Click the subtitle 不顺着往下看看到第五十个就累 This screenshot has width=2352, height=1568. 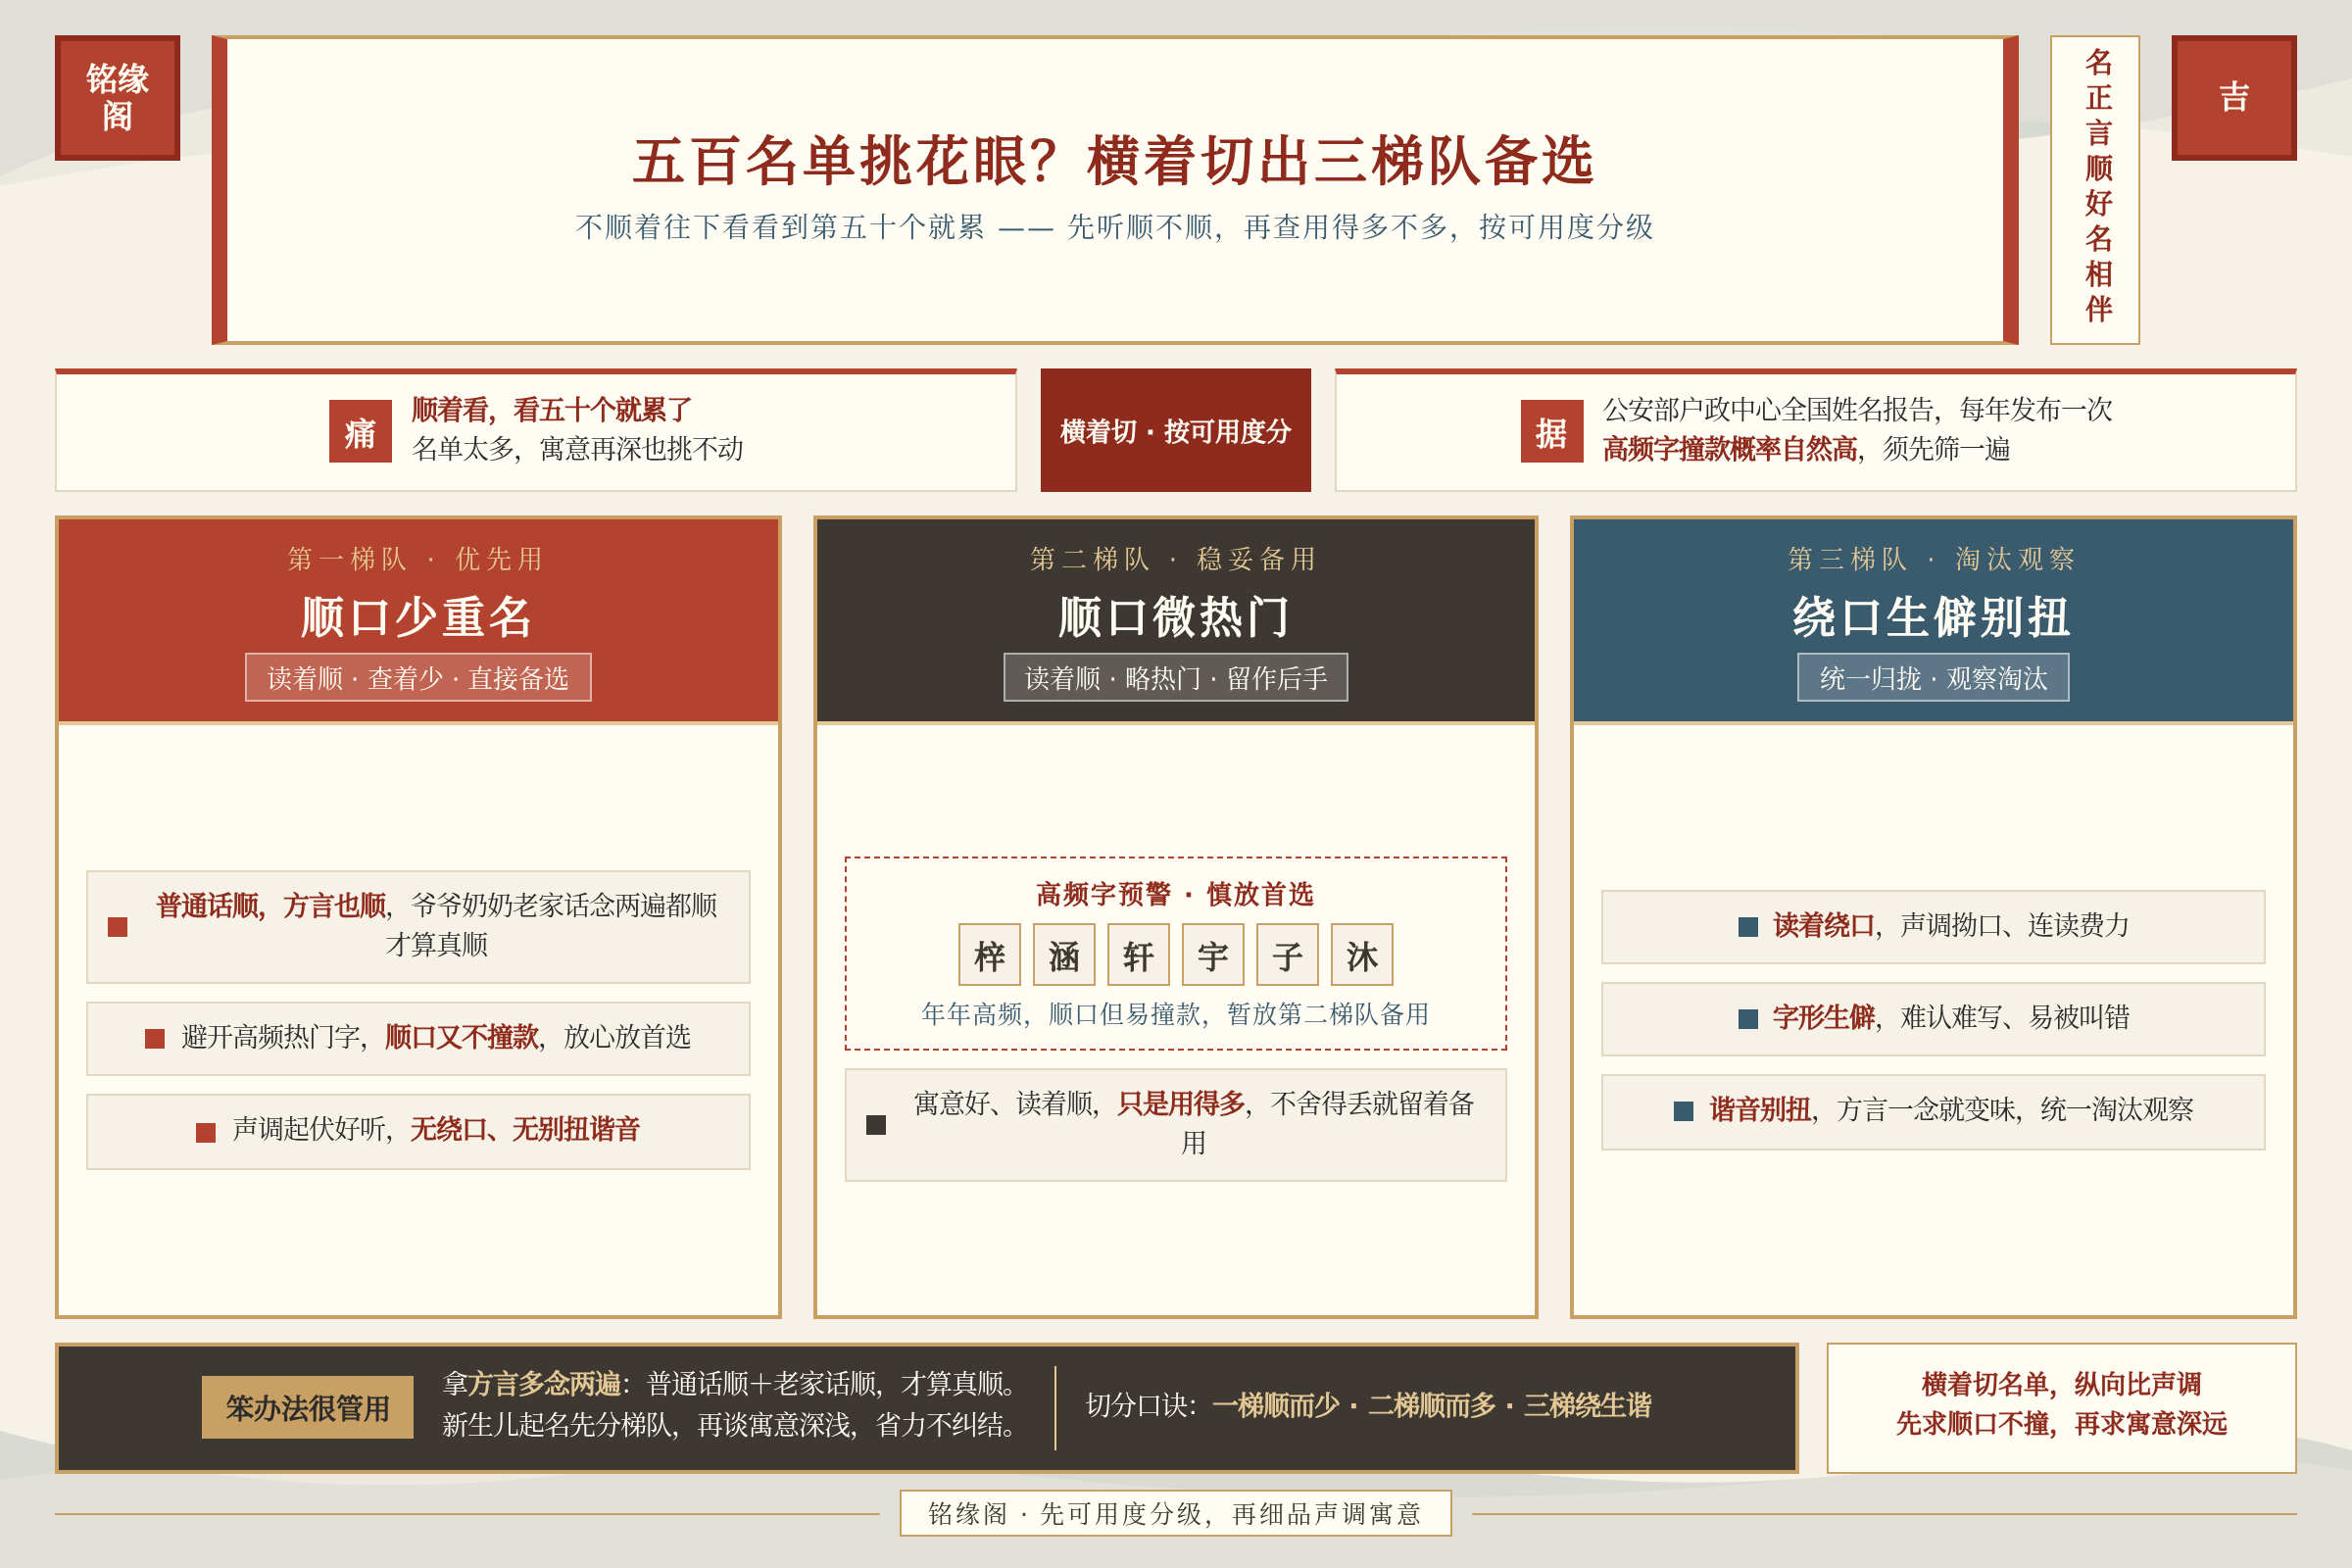tap(1114, 227)
